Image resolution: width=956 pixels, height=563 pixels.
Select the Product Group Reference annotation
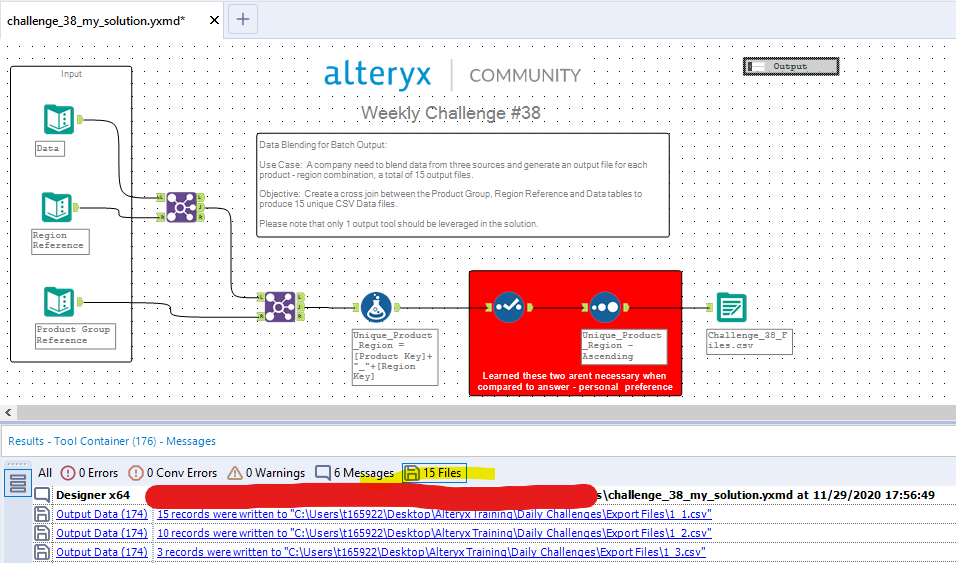pyautogui.click(x=75, y=335)
